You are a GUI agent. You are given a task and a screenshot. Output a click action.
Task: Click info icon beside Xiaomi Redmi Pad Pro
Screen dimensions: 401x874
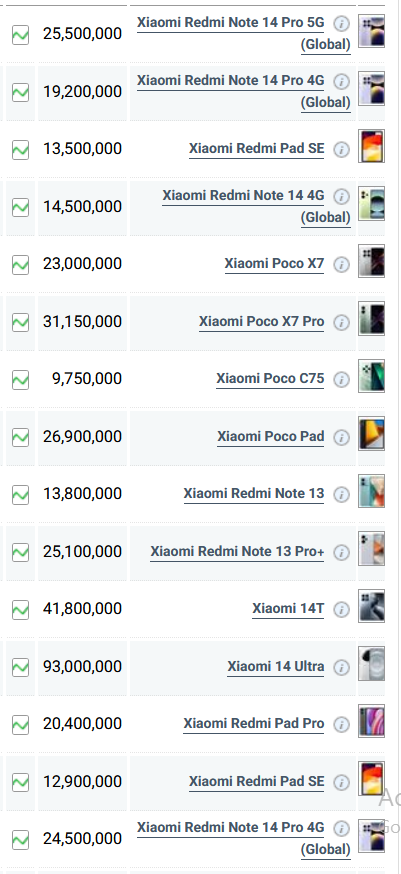[x=341, y=725]
